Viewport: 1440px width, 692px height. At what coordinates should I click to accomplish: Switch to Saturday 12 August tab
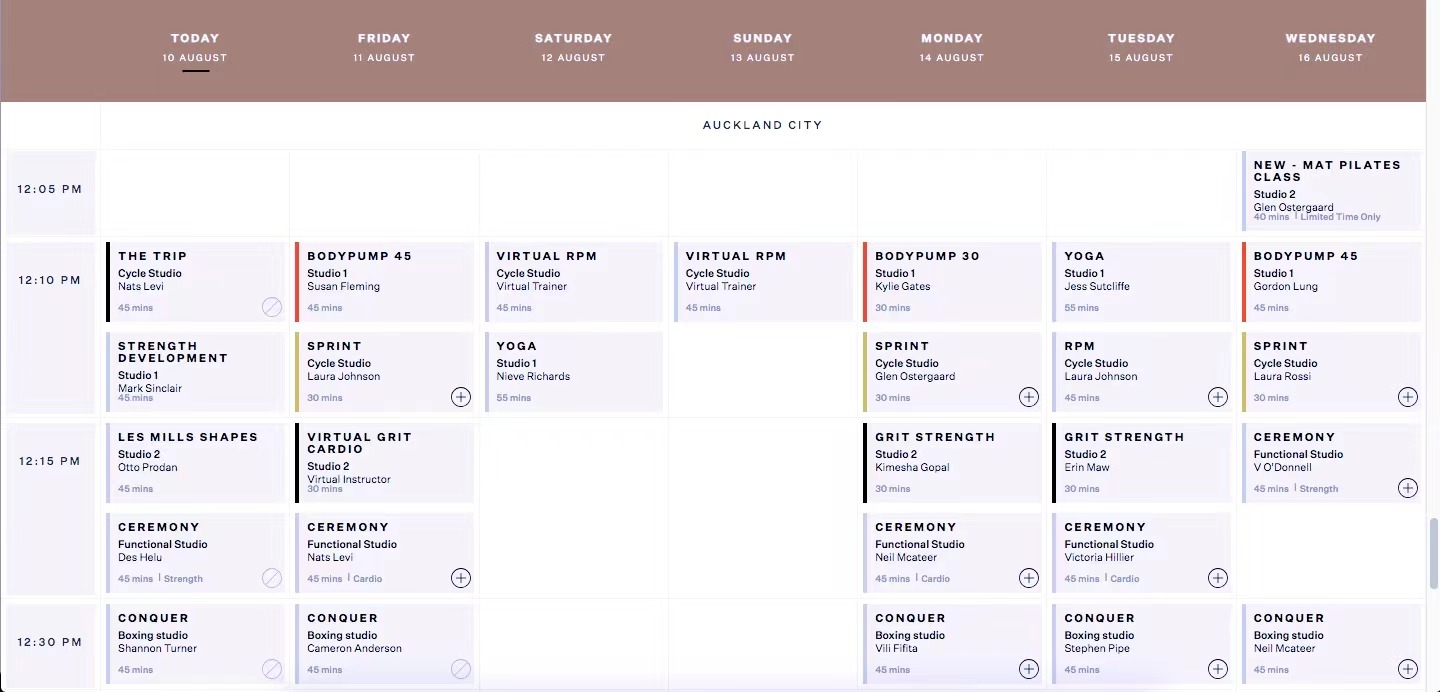(x=573, y=47)
